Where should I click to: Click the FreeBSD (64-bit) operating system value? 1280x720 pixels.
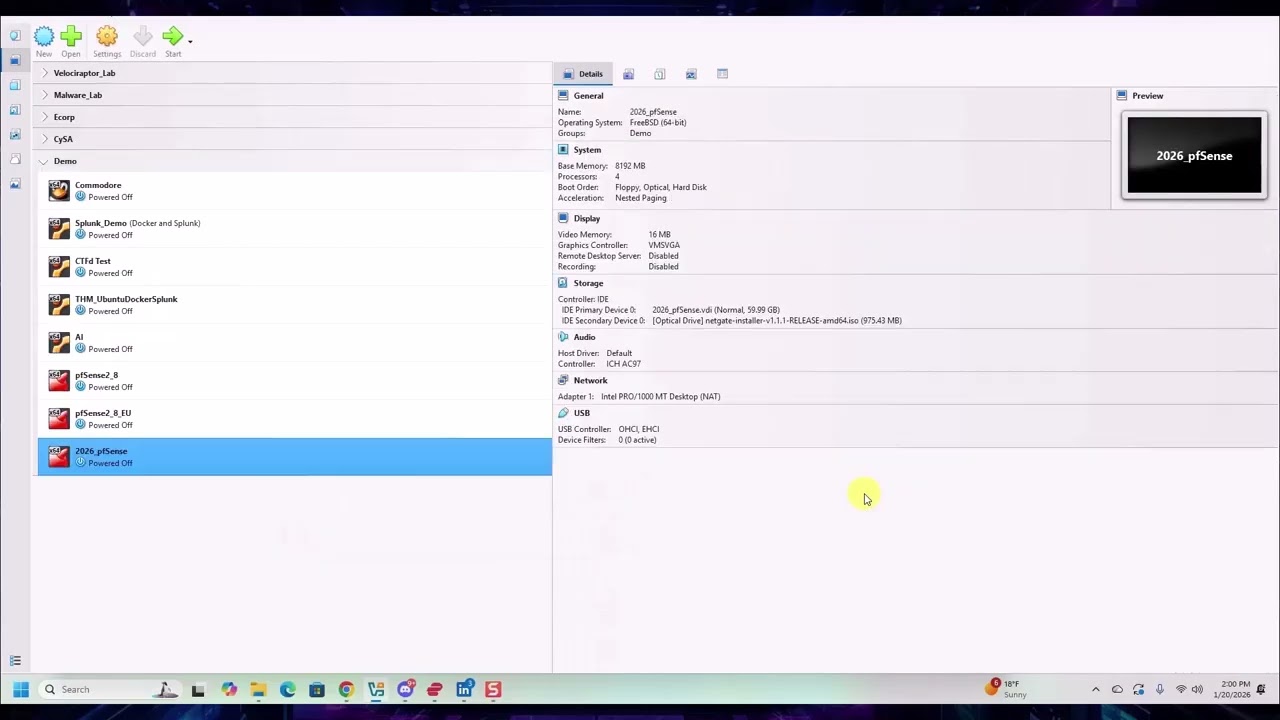[658, 123]
